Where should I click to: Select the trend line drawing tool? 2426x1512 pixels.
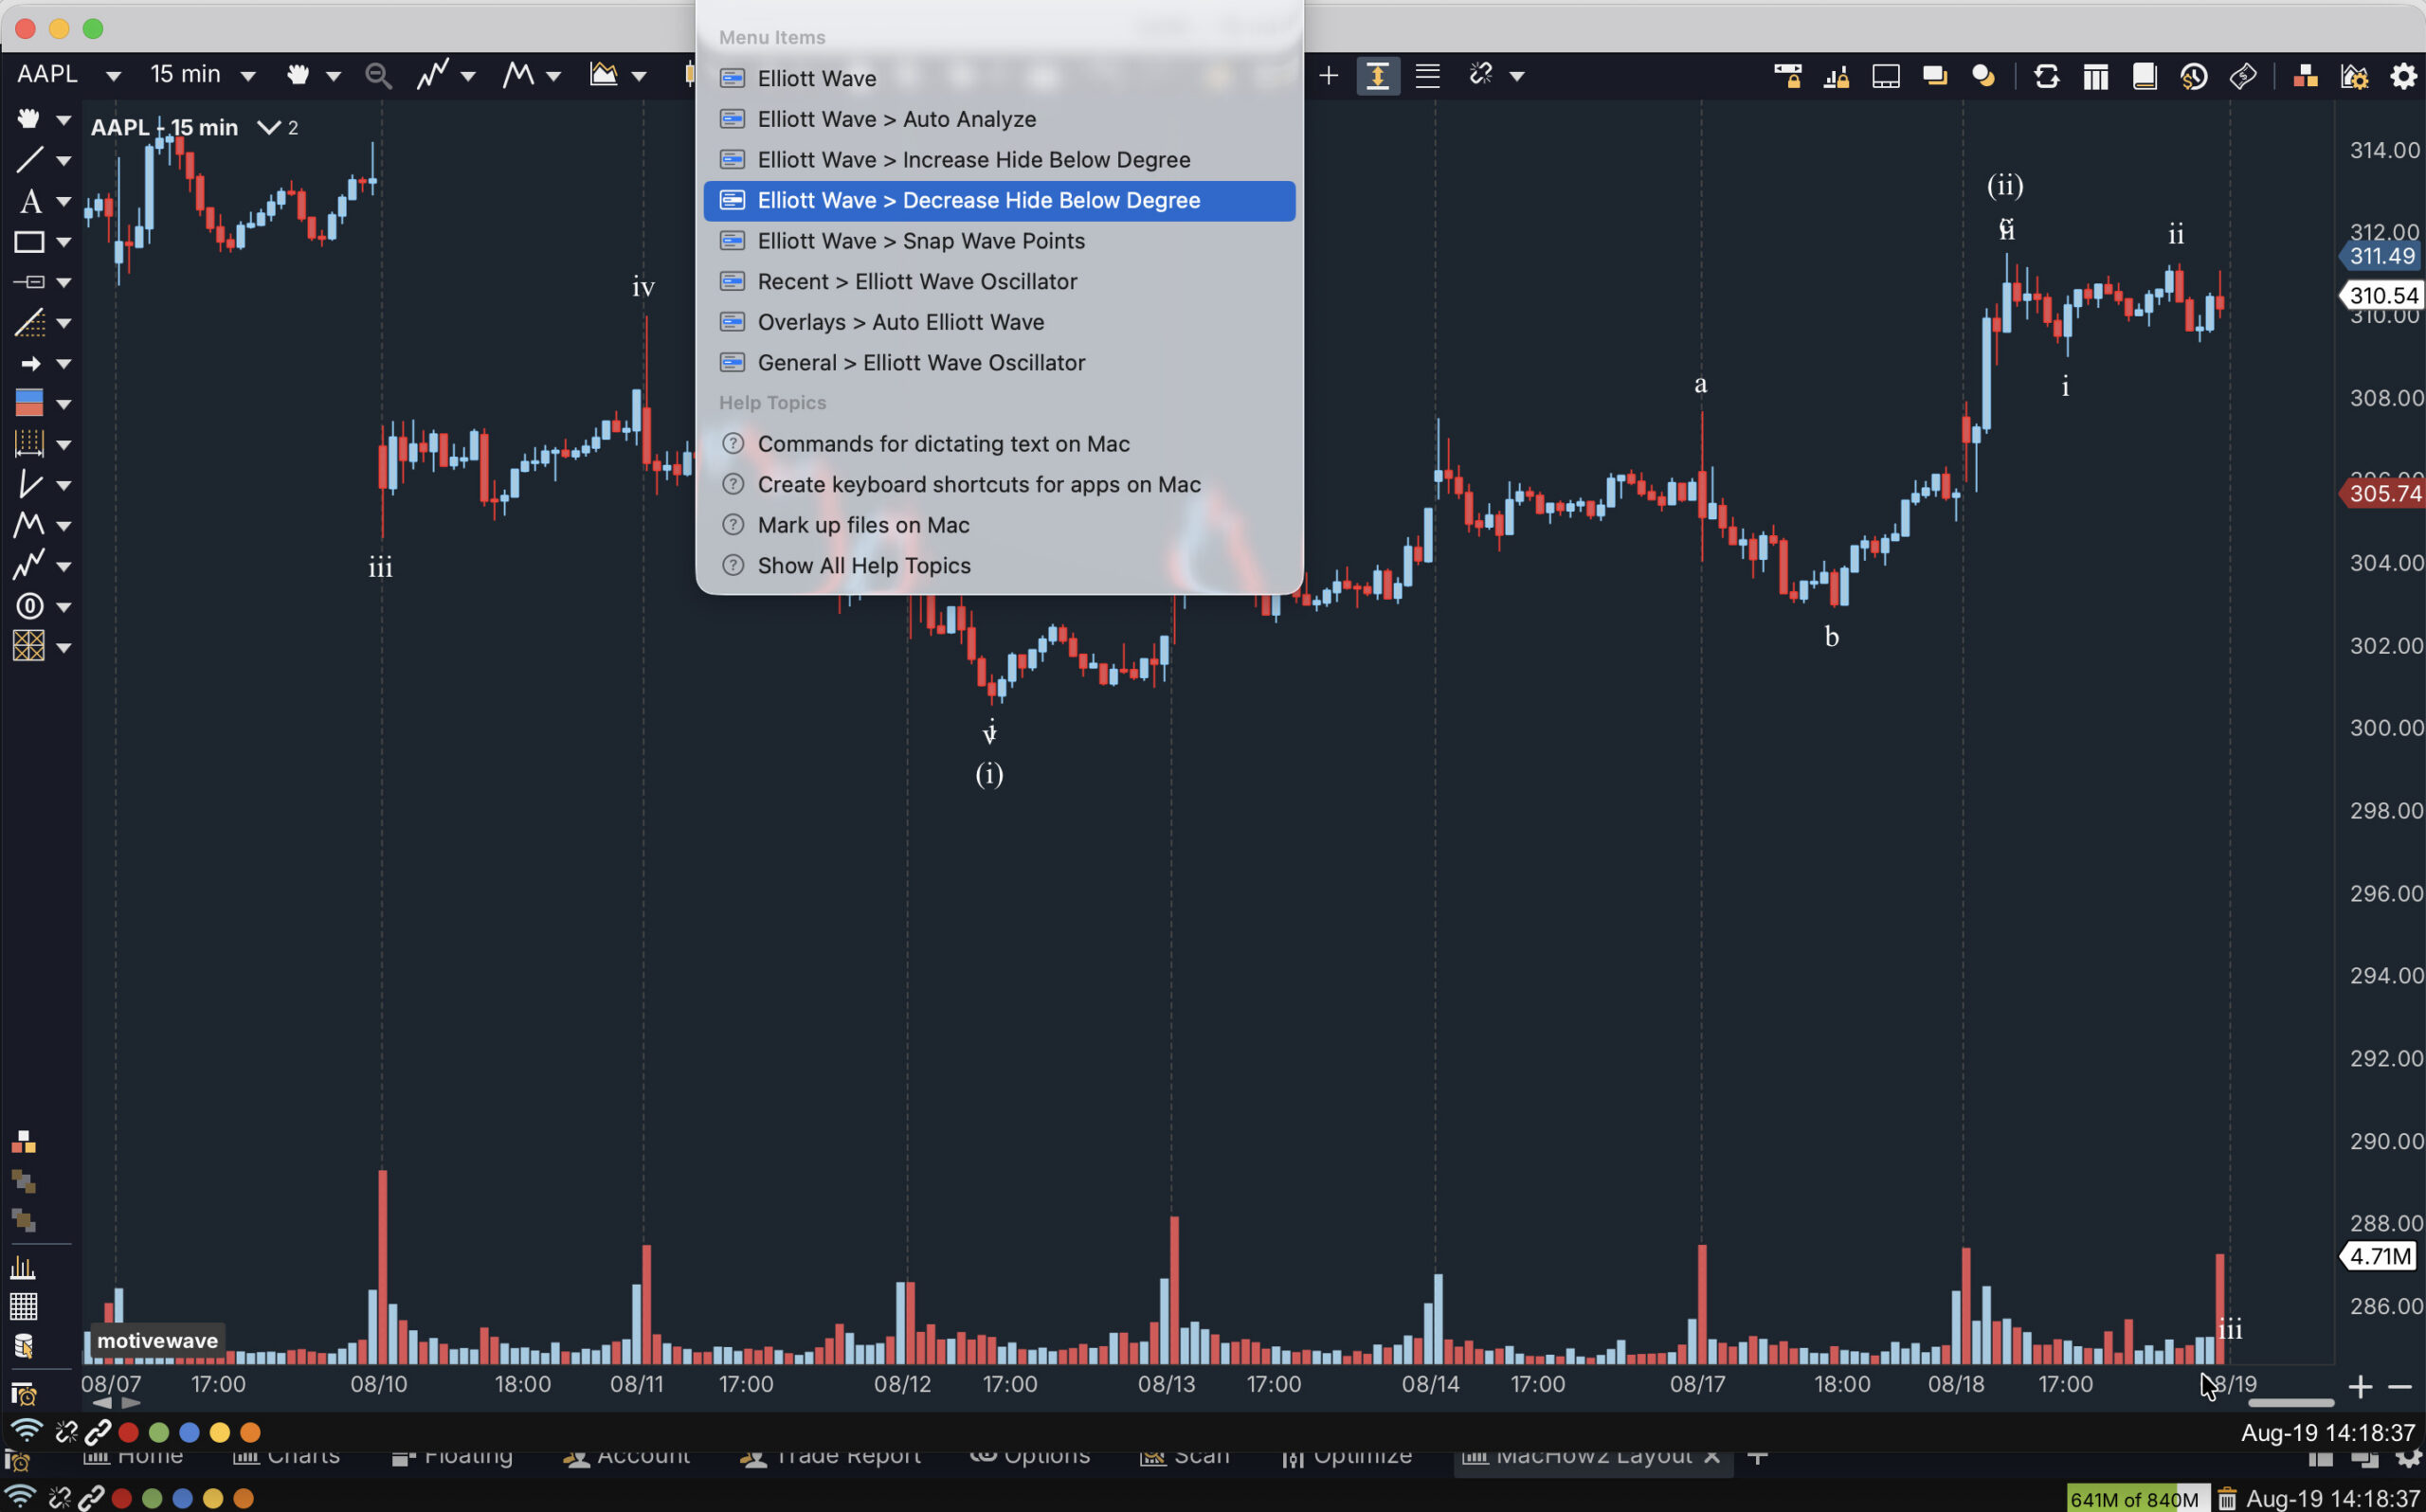pos(28,160)
